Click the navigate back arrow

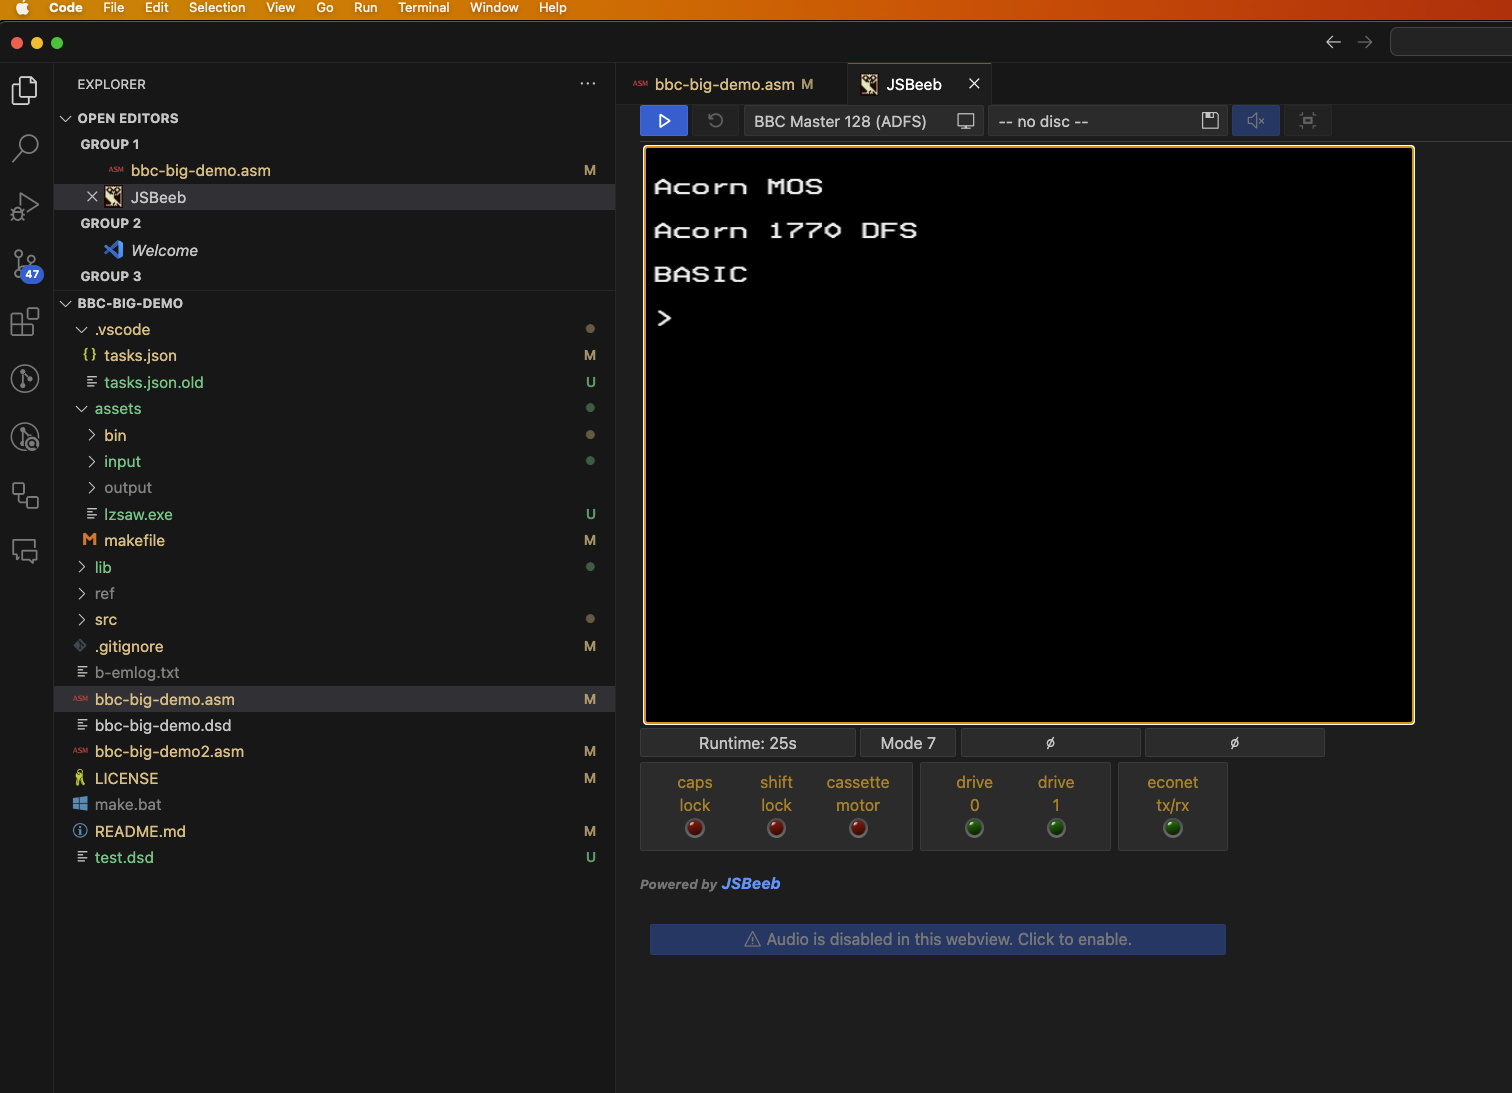1333,42
